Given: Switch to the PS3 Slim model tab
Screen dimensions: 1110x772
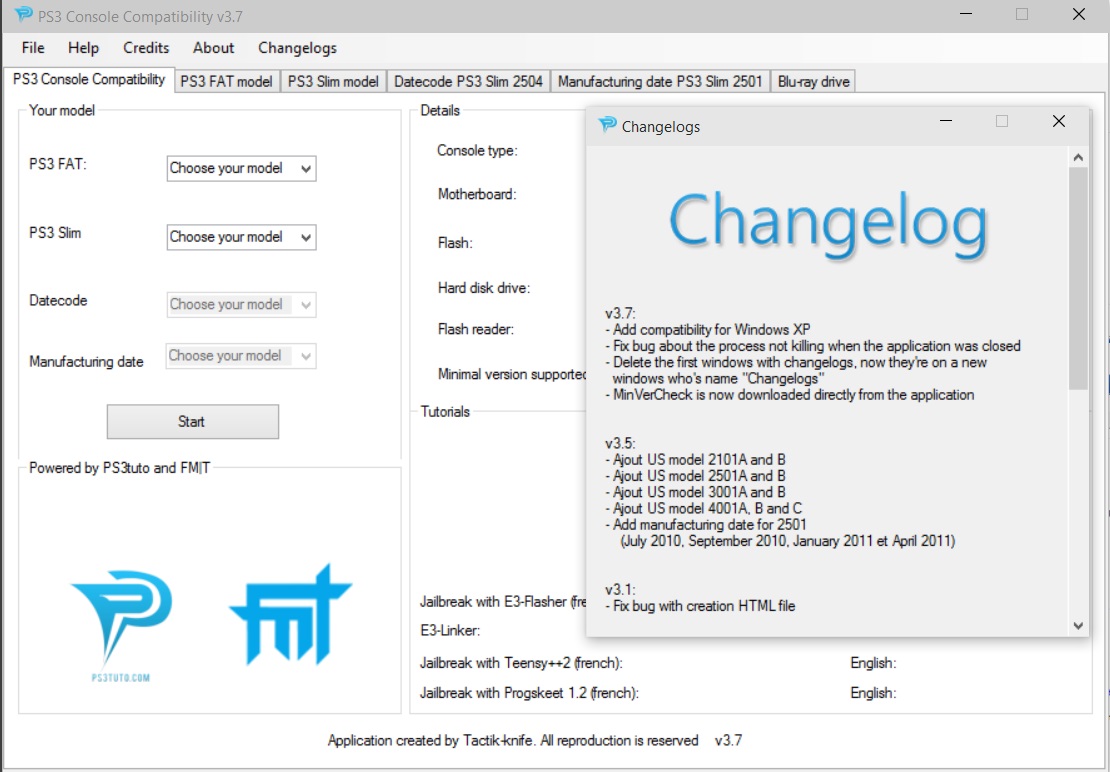Looking at the screenshot, I should [333, 81].
